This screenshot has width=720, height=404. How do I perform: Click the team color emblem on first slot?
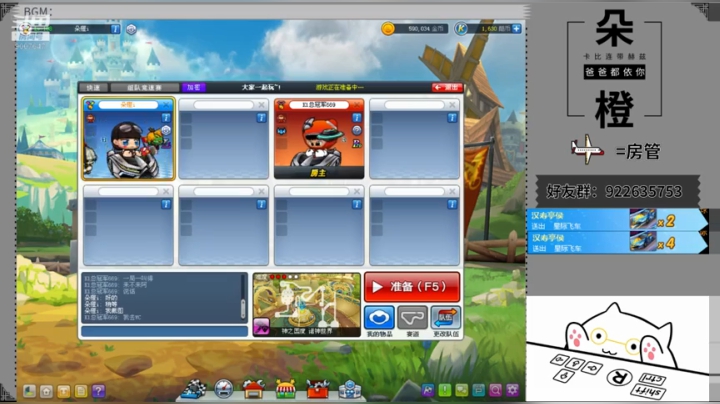(91, 105)
